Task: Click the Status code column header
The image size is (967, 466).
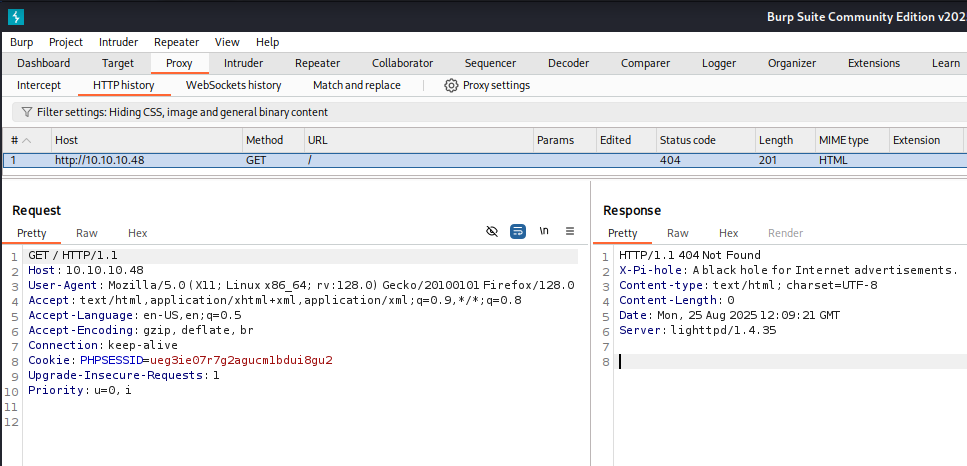Action: [687, 140]
